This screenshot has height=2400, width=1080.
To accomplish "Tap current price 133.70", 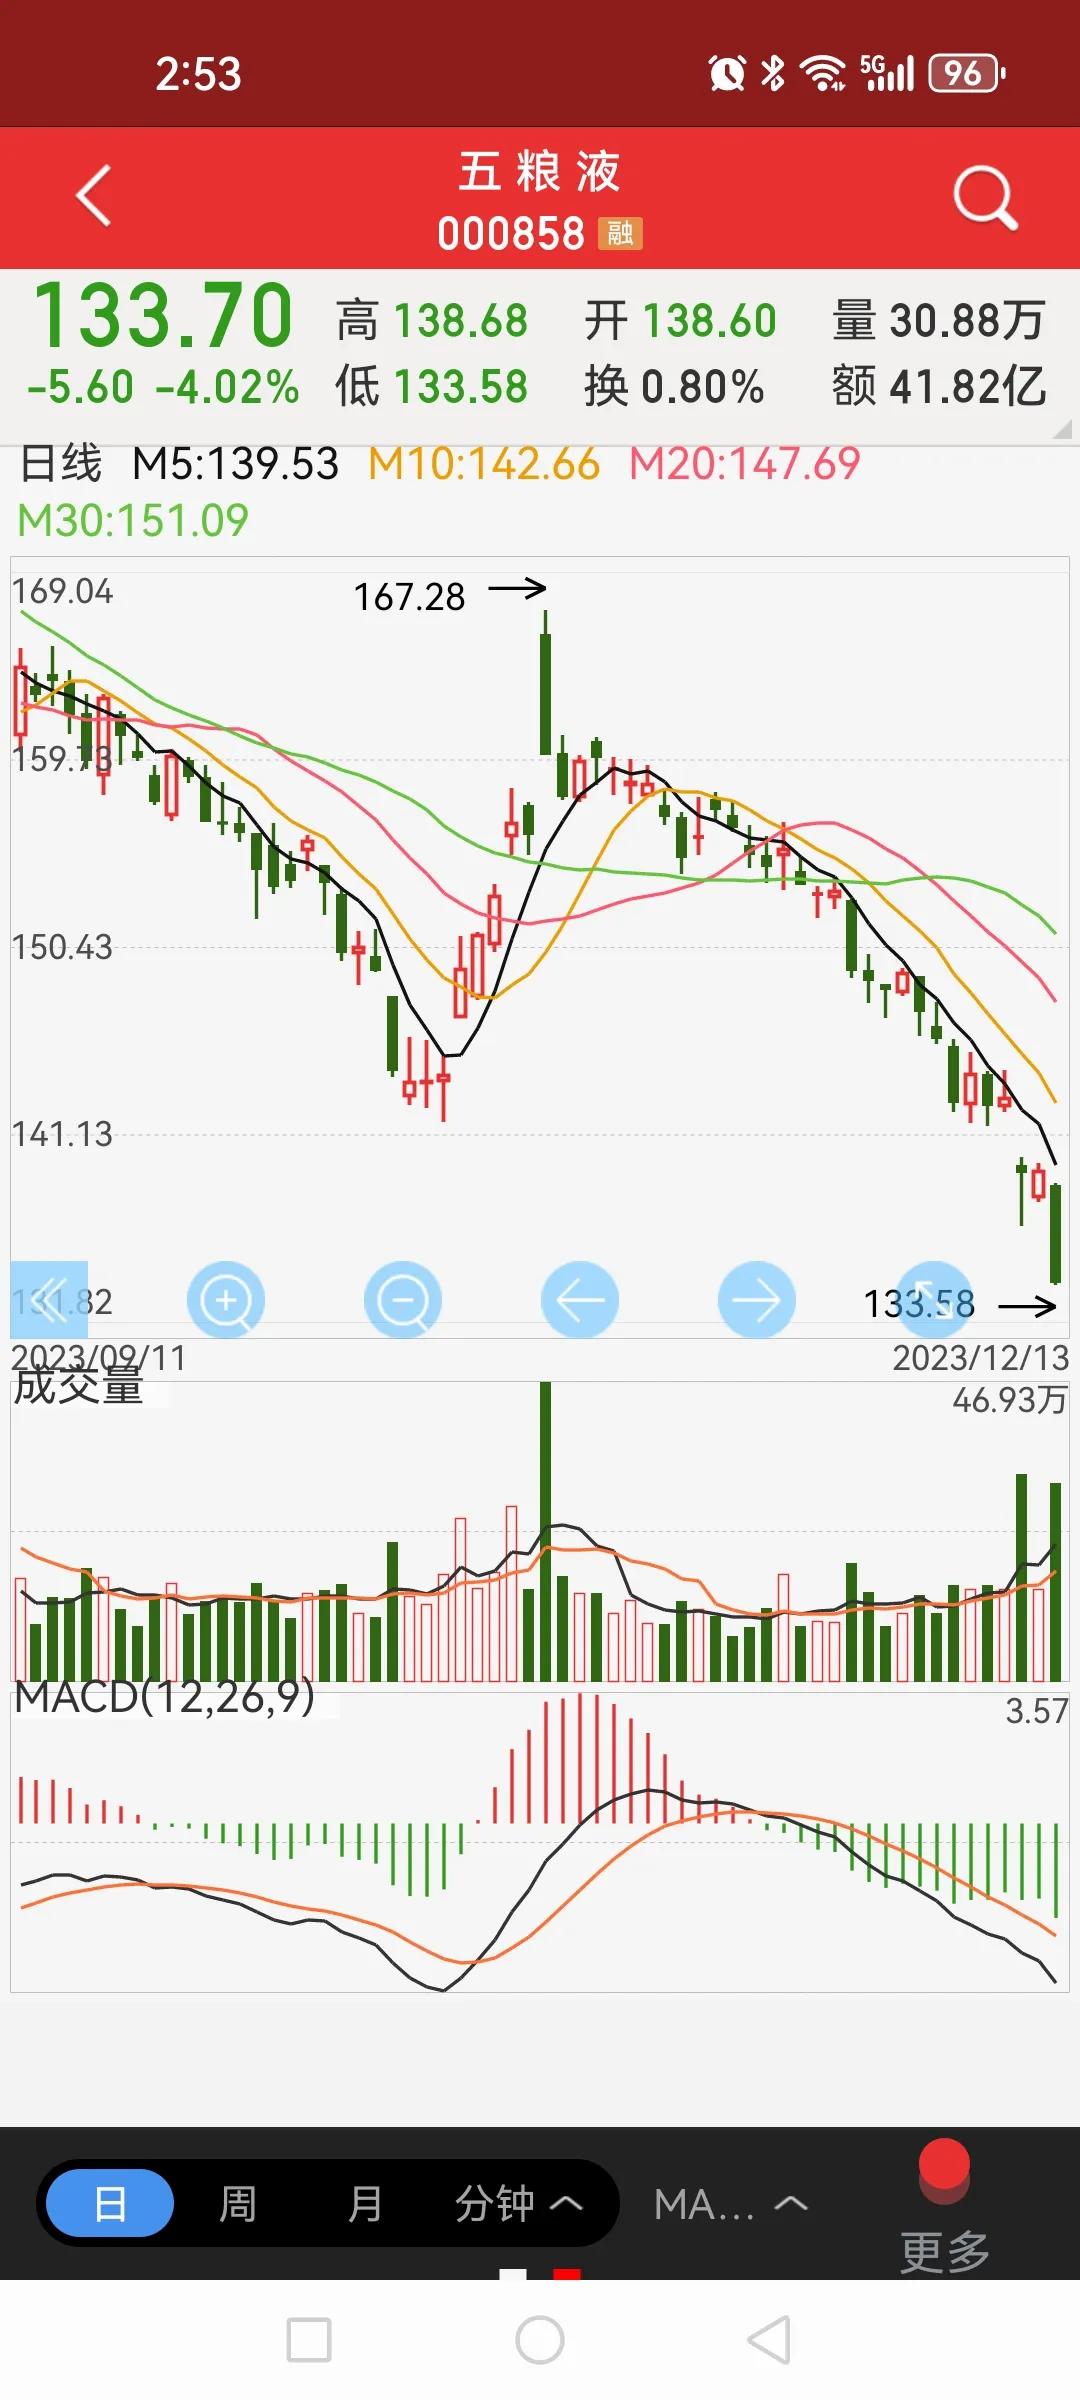I will pos(163,316).
